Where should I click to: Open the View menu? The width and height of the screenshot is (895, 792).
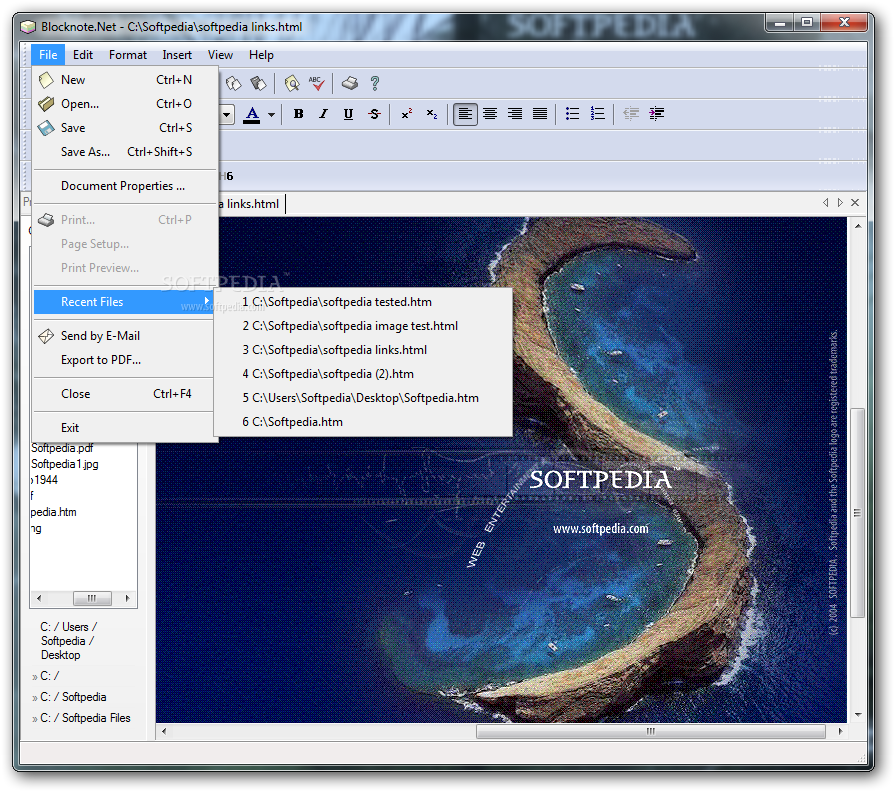pos(220,55)
